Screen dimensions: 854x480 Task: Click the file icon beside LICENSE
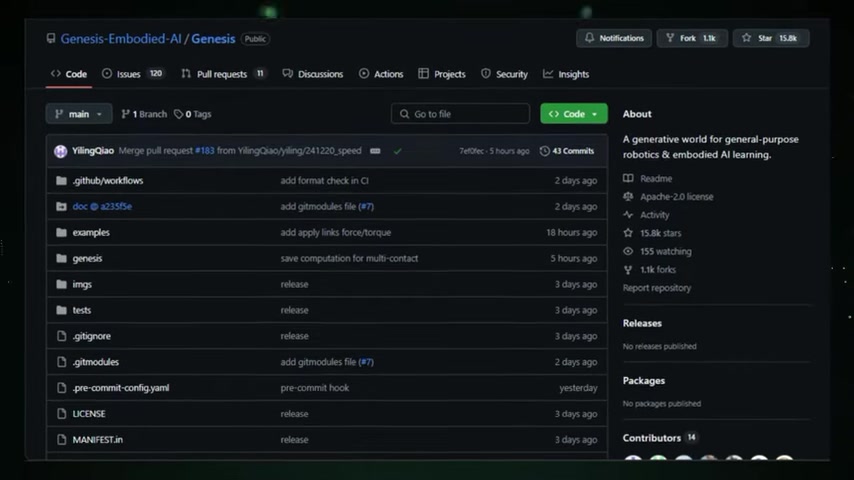coord(62,414)
